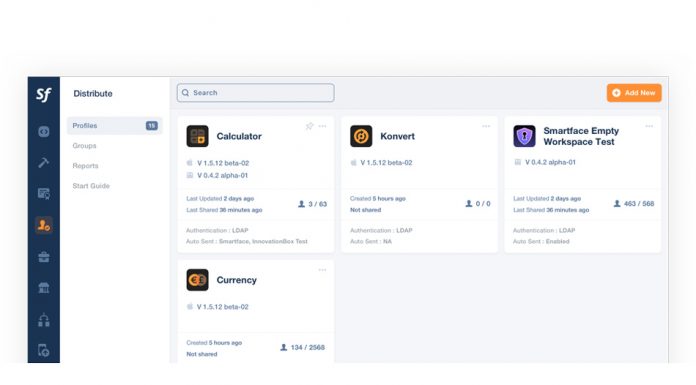Open the certificate screen sidebar icon
The height and width of the screenshot is (385, 696).
(x=44, y=194)
